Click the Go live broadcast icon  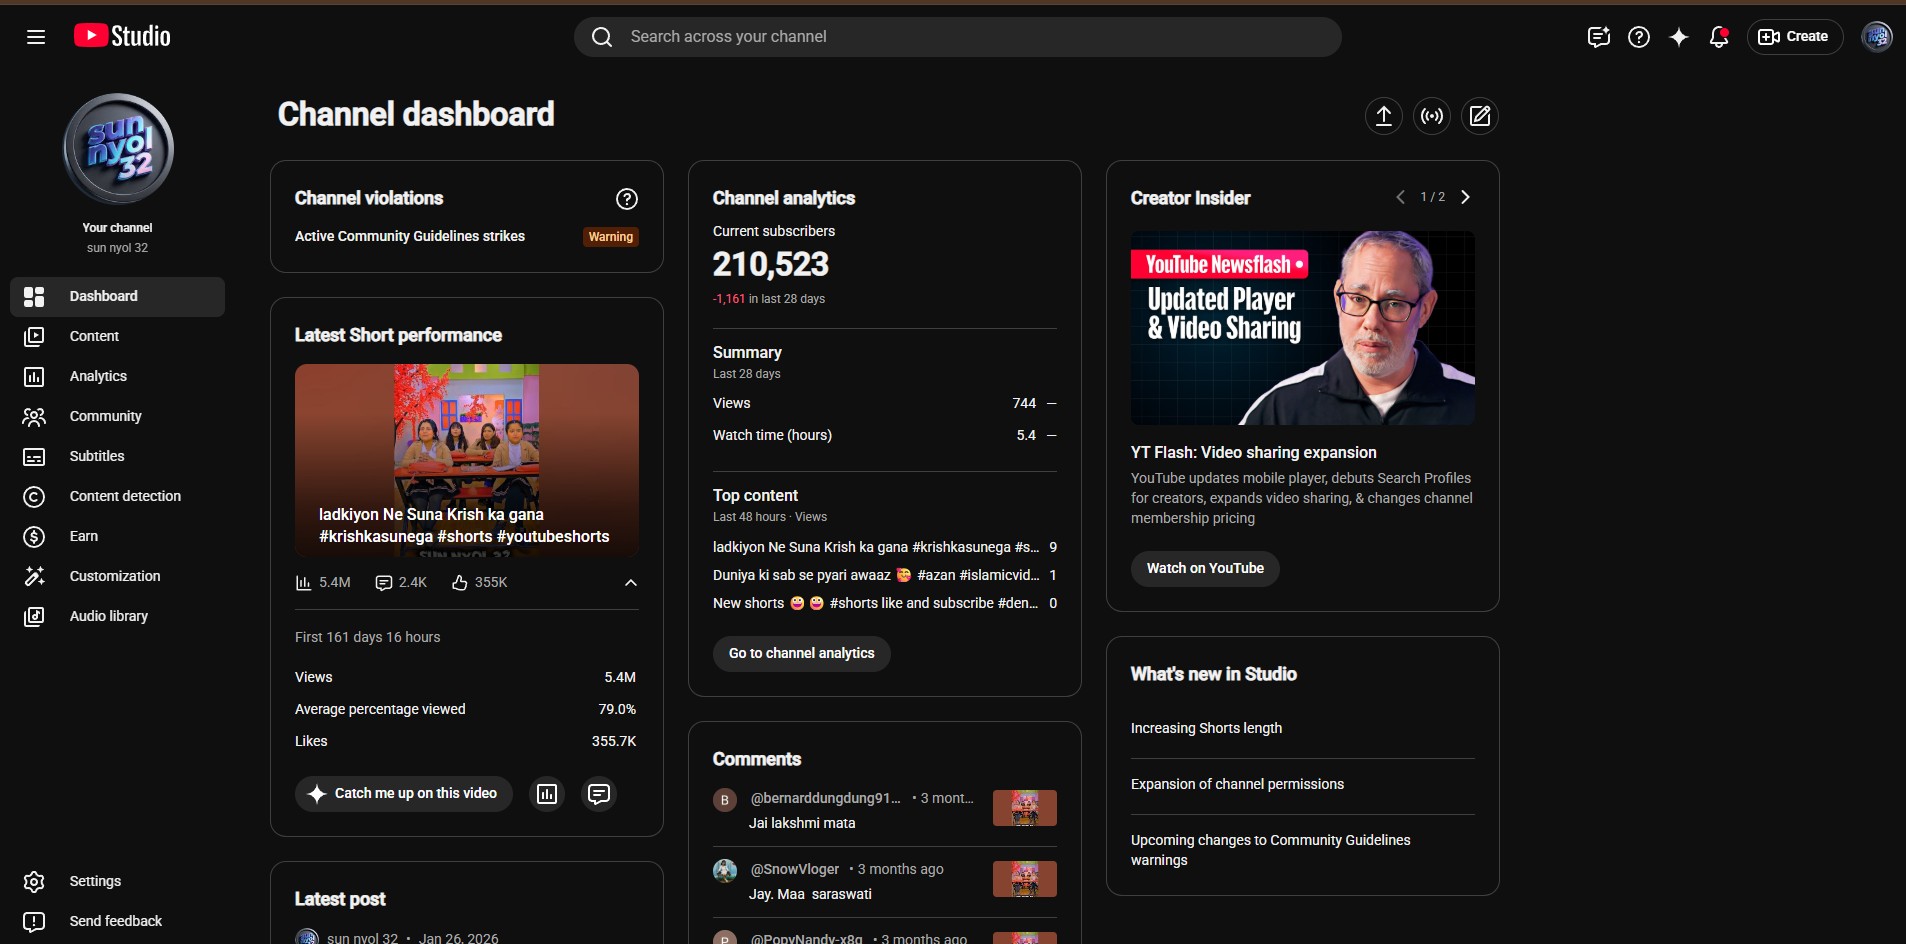point(1432,116)
